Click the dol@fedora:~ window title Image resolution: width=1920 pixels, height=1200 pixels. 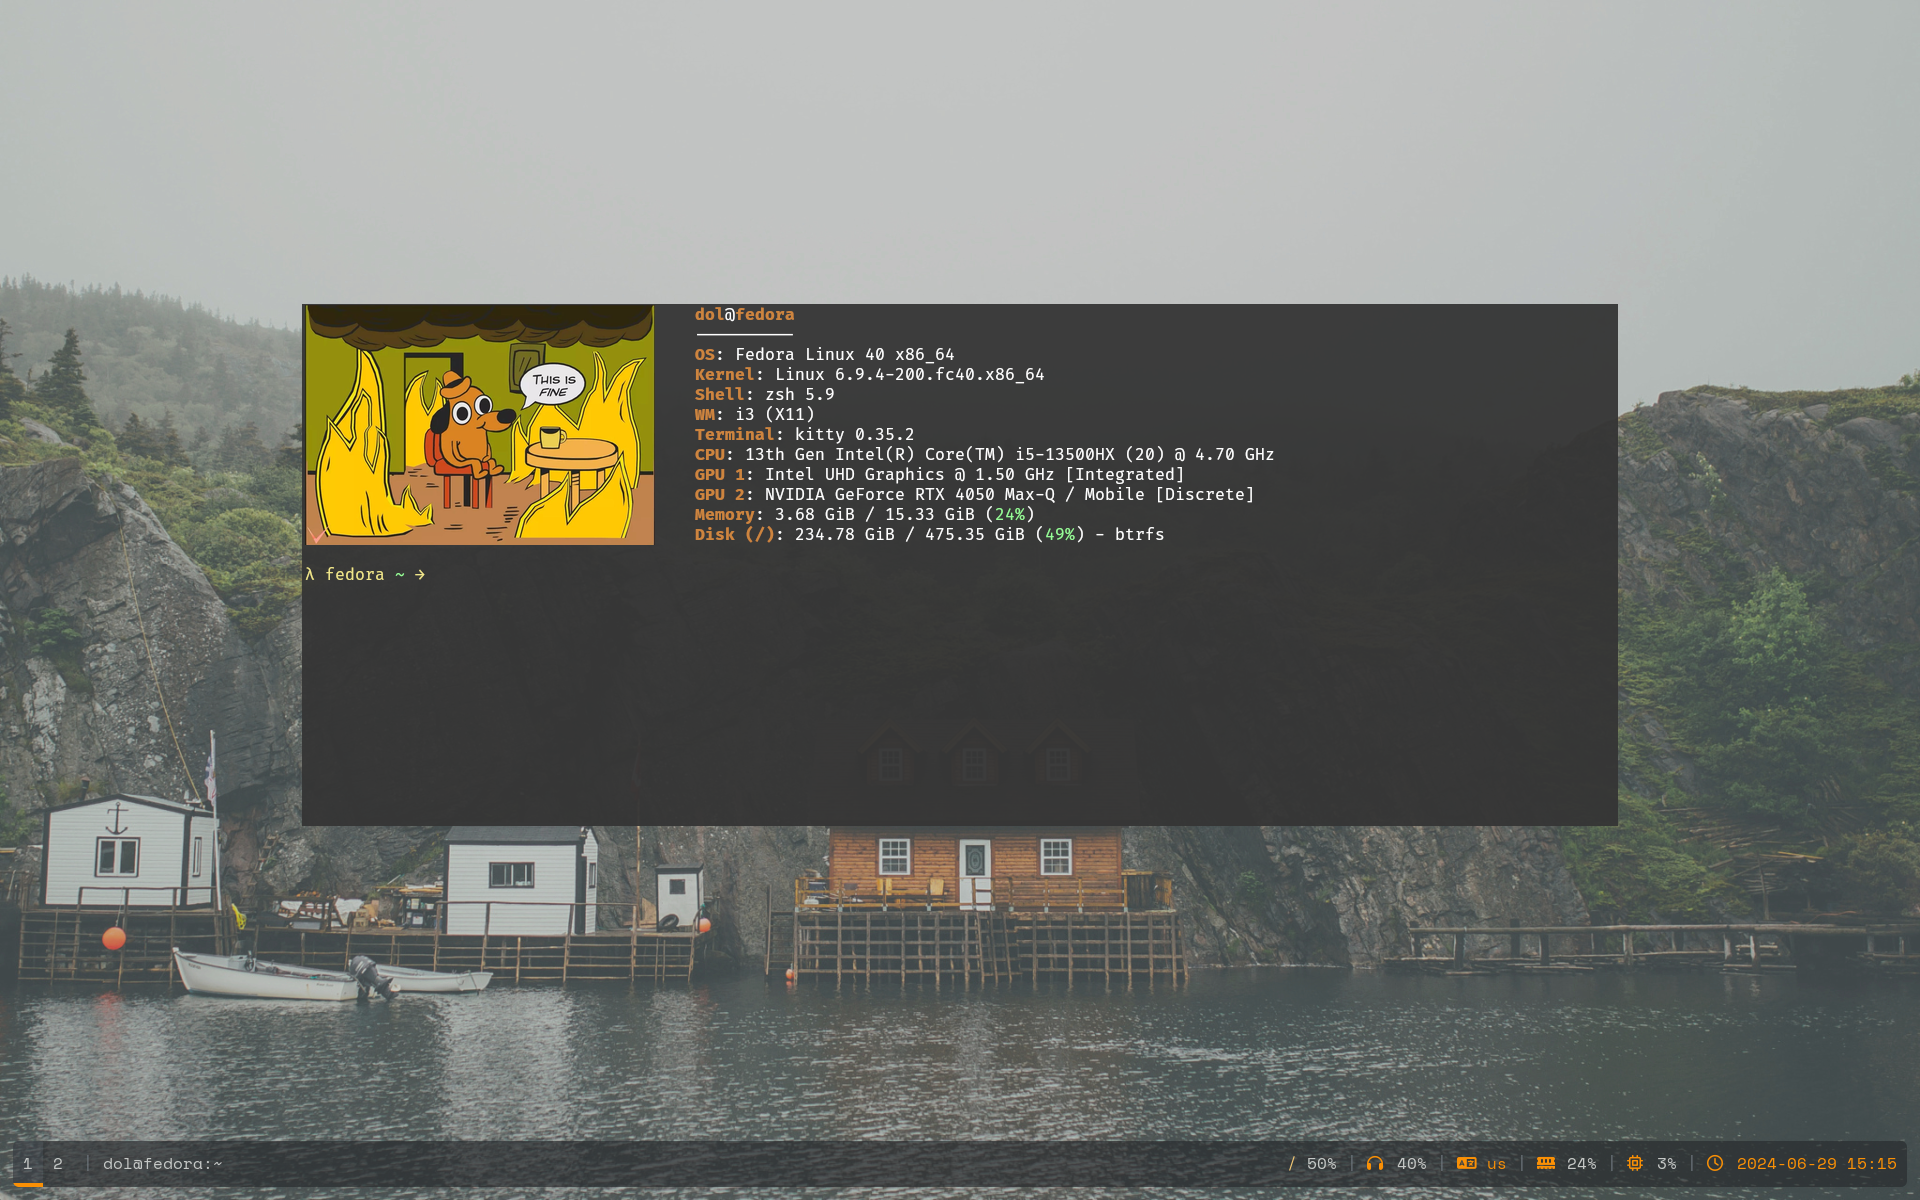[x=162, y=1163]
